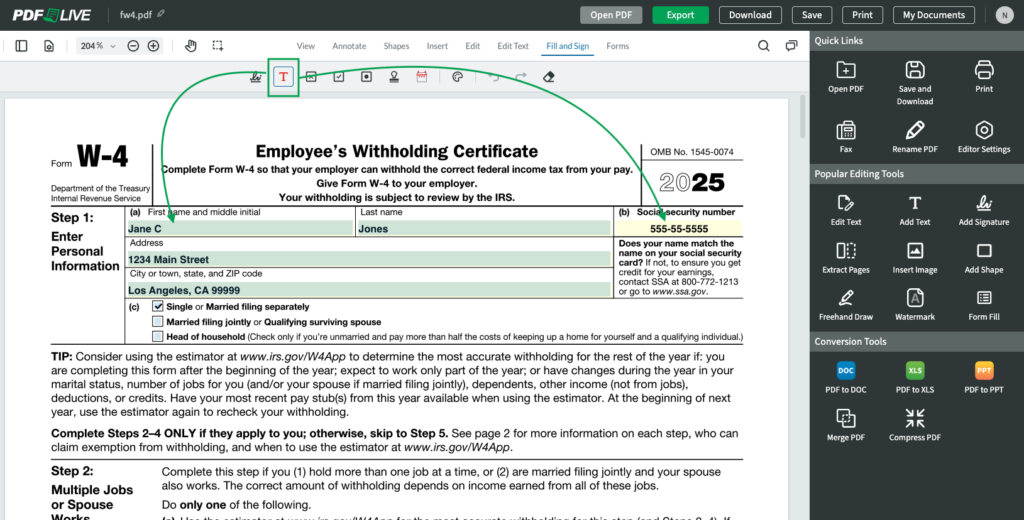
Task: Click the Social security number field
Action: [679, 229]
